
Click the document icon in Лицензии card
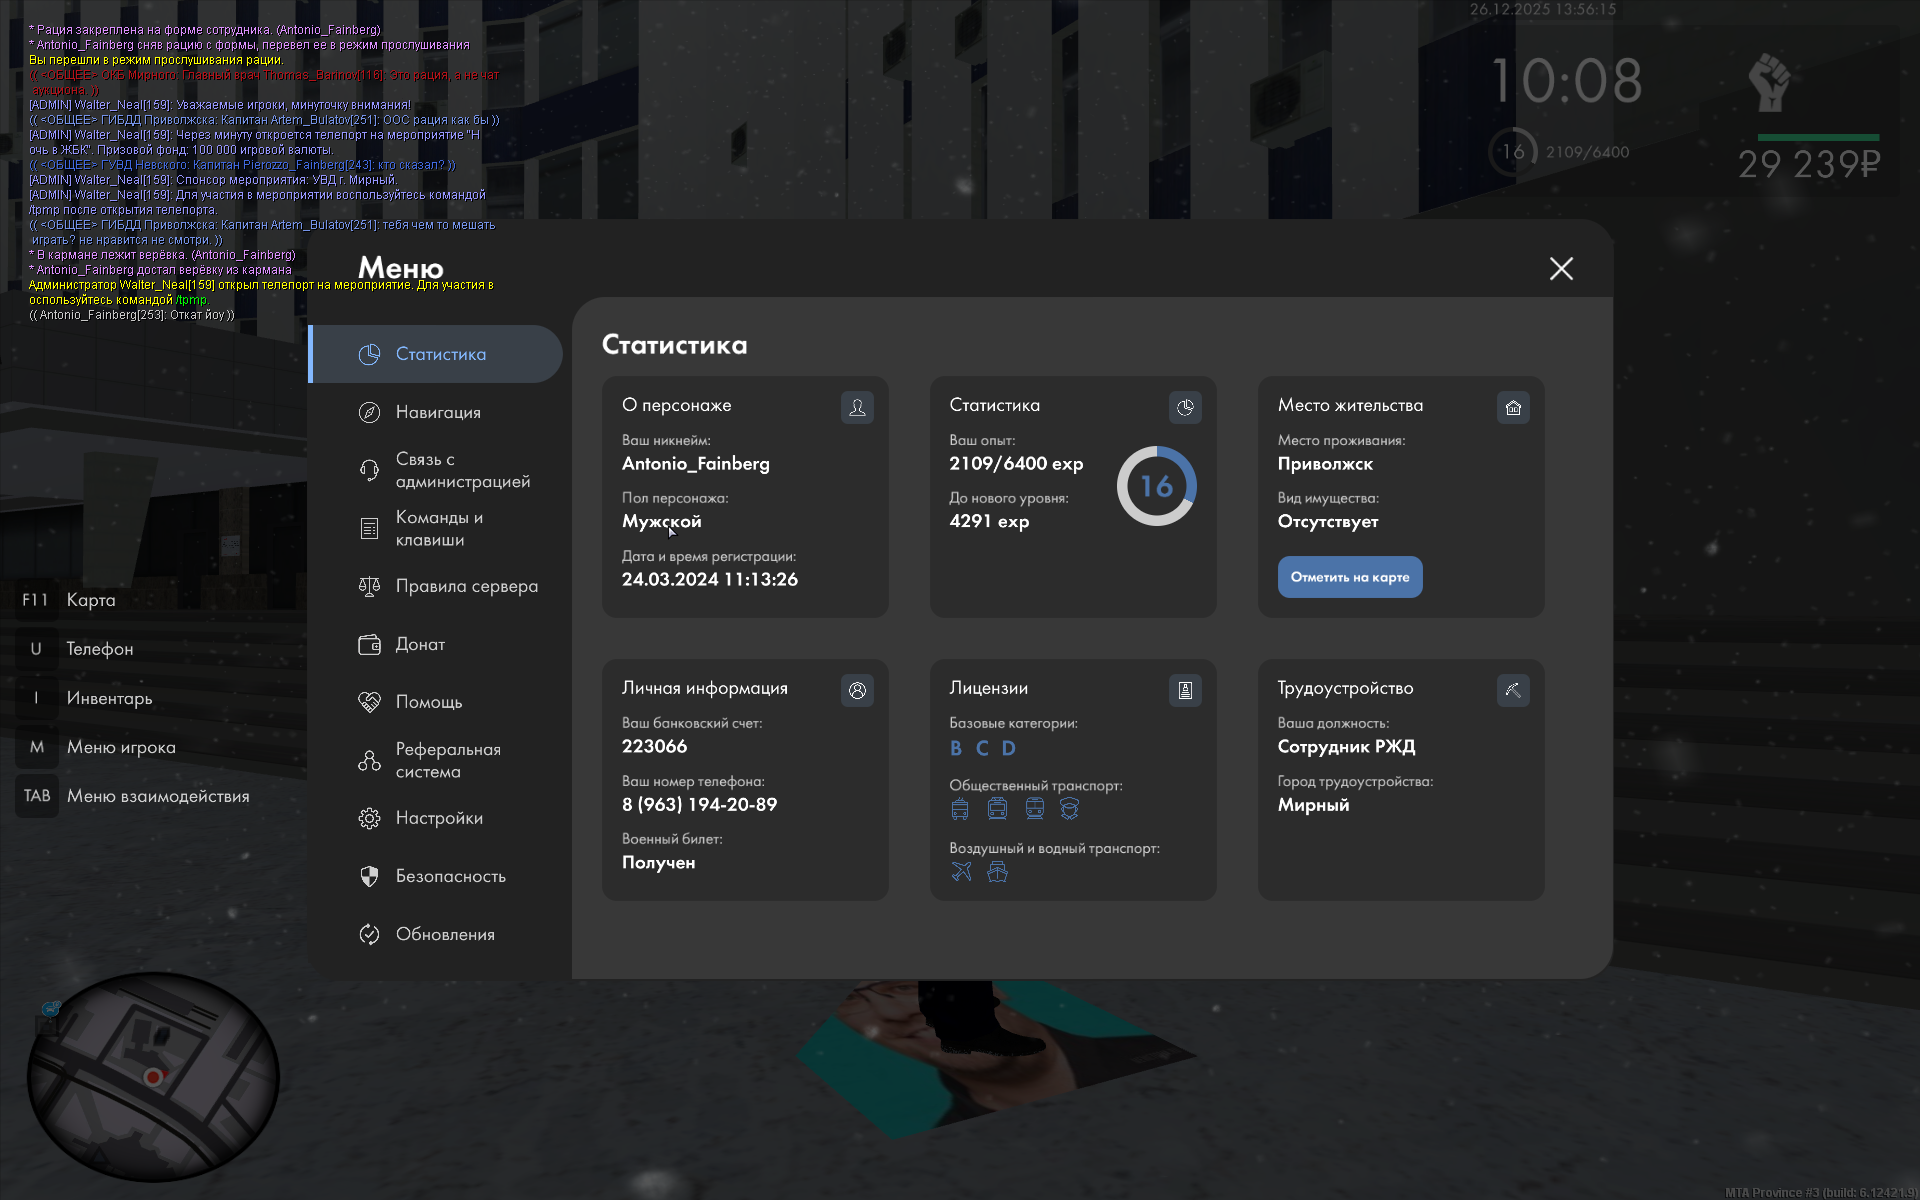(x=1185, y=690)
